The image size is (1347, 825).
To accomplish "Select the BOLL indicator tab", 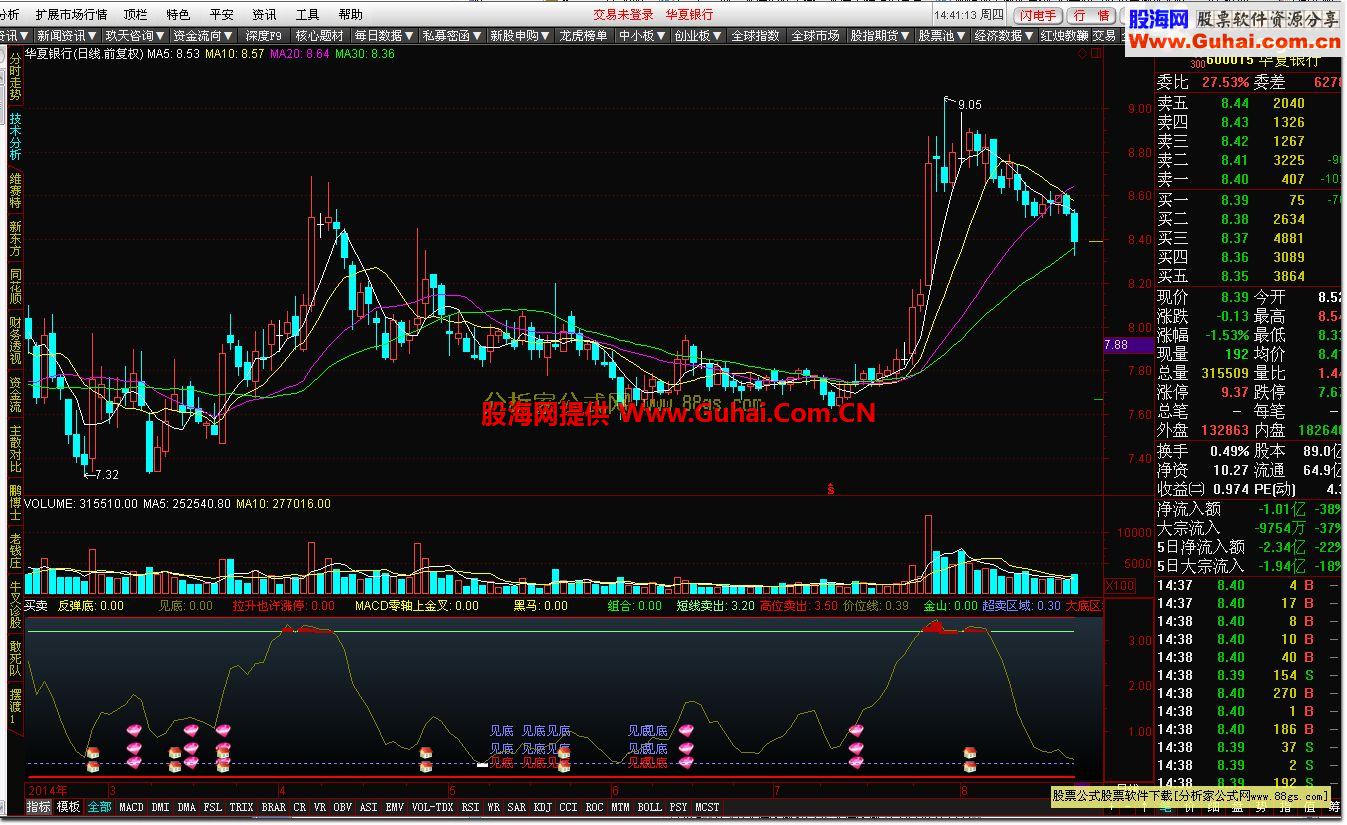I will coord(649,806).
